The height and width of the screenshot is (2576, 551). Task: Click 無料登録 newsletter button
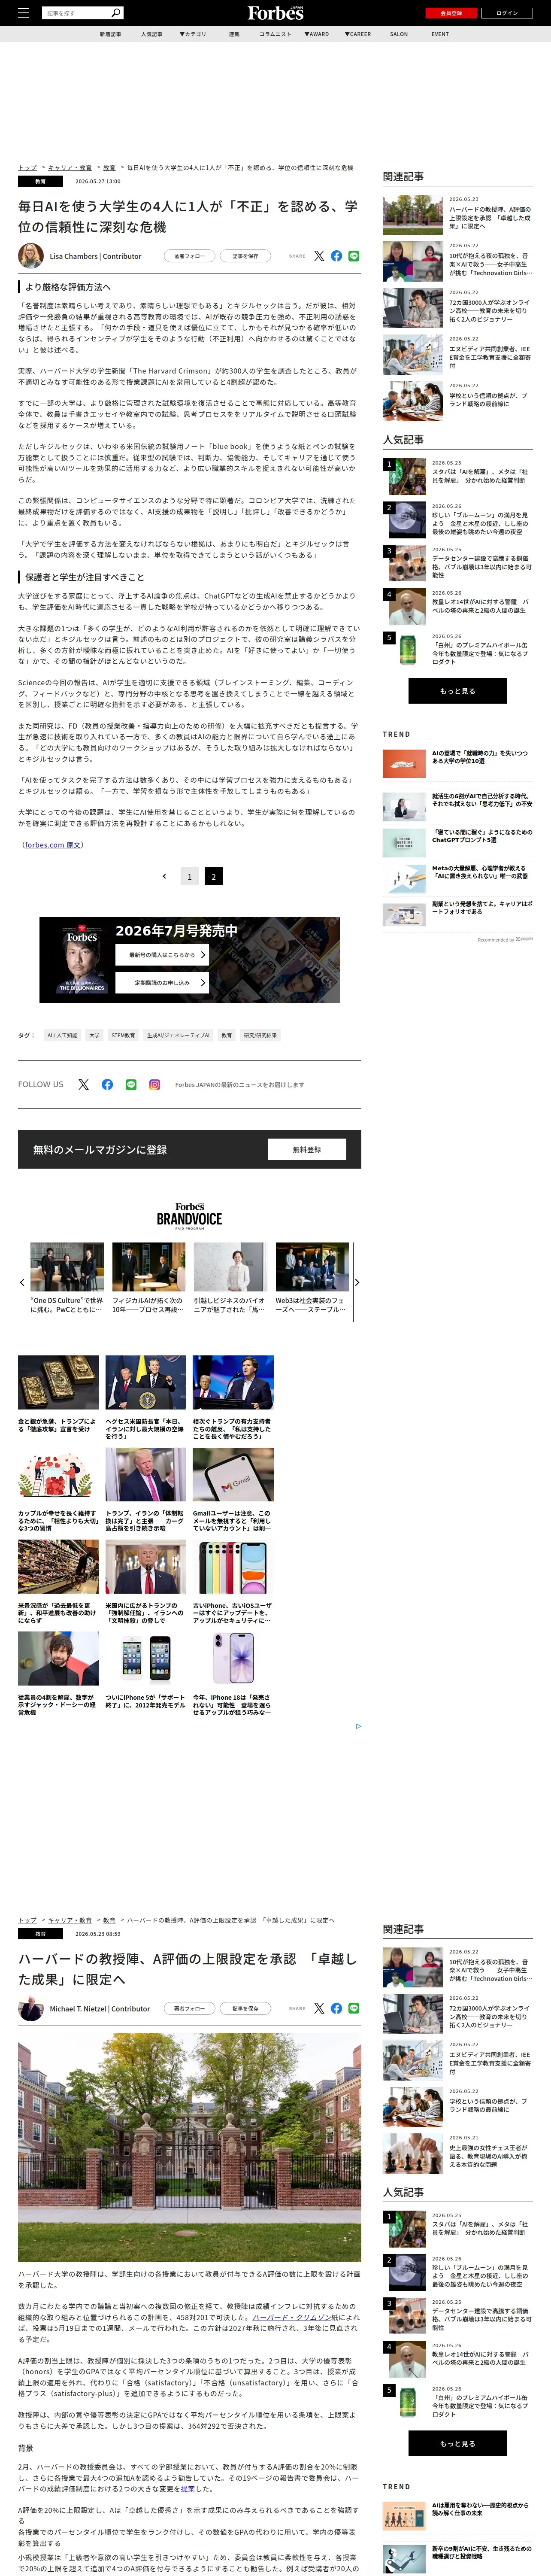pyautogui.click(x=307, y=1149)
